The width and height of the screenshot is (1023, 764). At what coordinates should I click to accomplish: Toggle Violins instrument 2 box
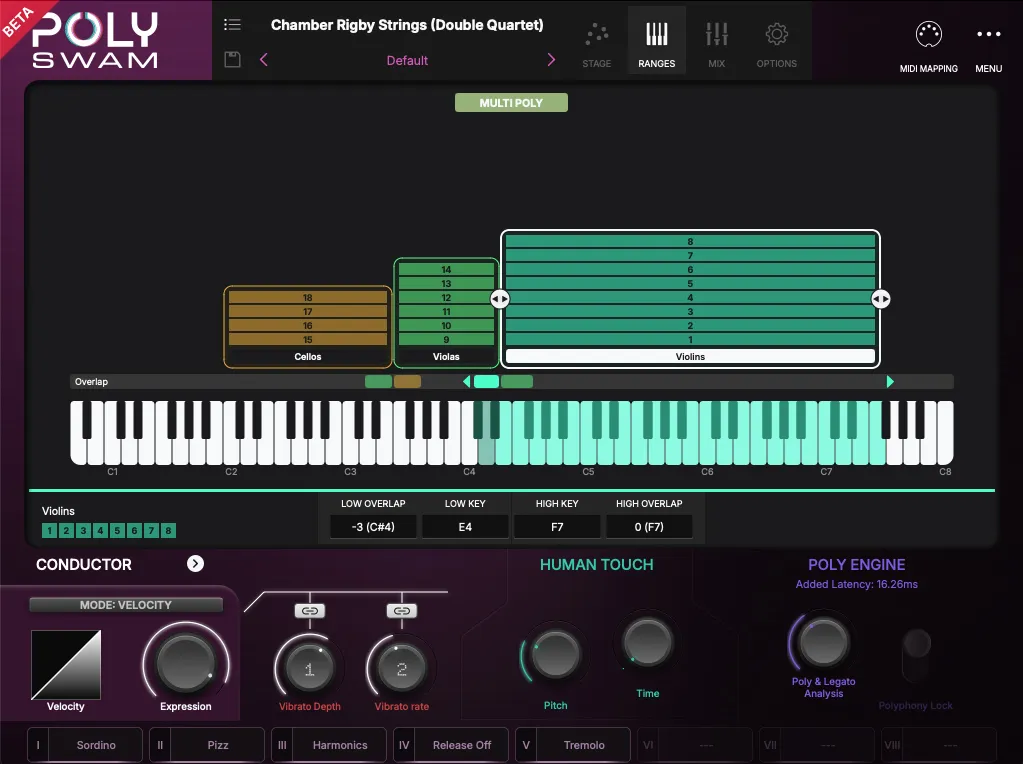66,530
